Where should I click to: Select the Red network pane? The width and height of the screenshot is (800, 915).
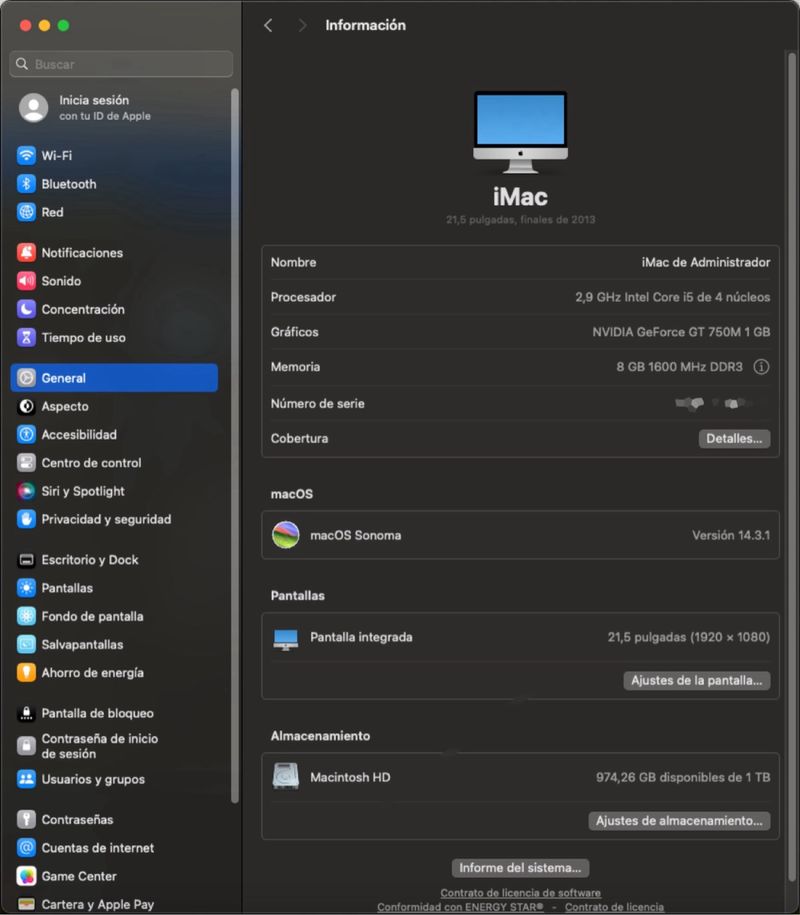tap(114, 212)
